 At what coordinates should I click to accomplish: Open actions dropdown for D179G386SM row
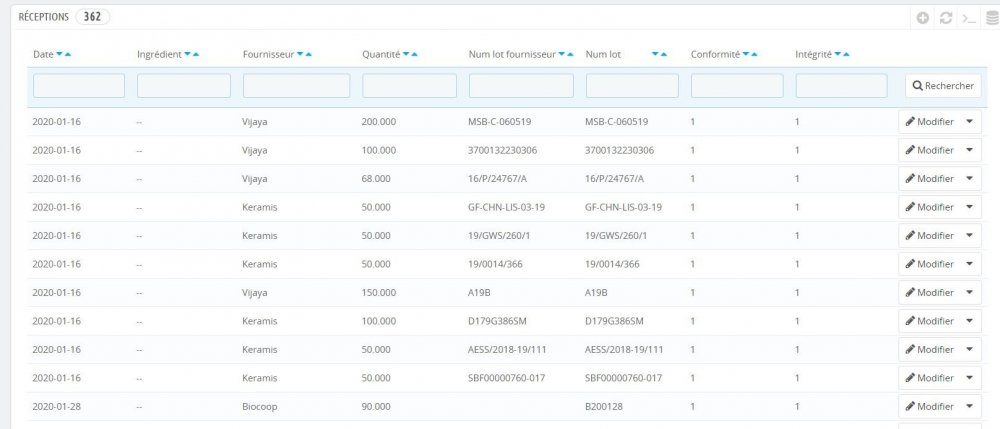click(x=969, y=321)
